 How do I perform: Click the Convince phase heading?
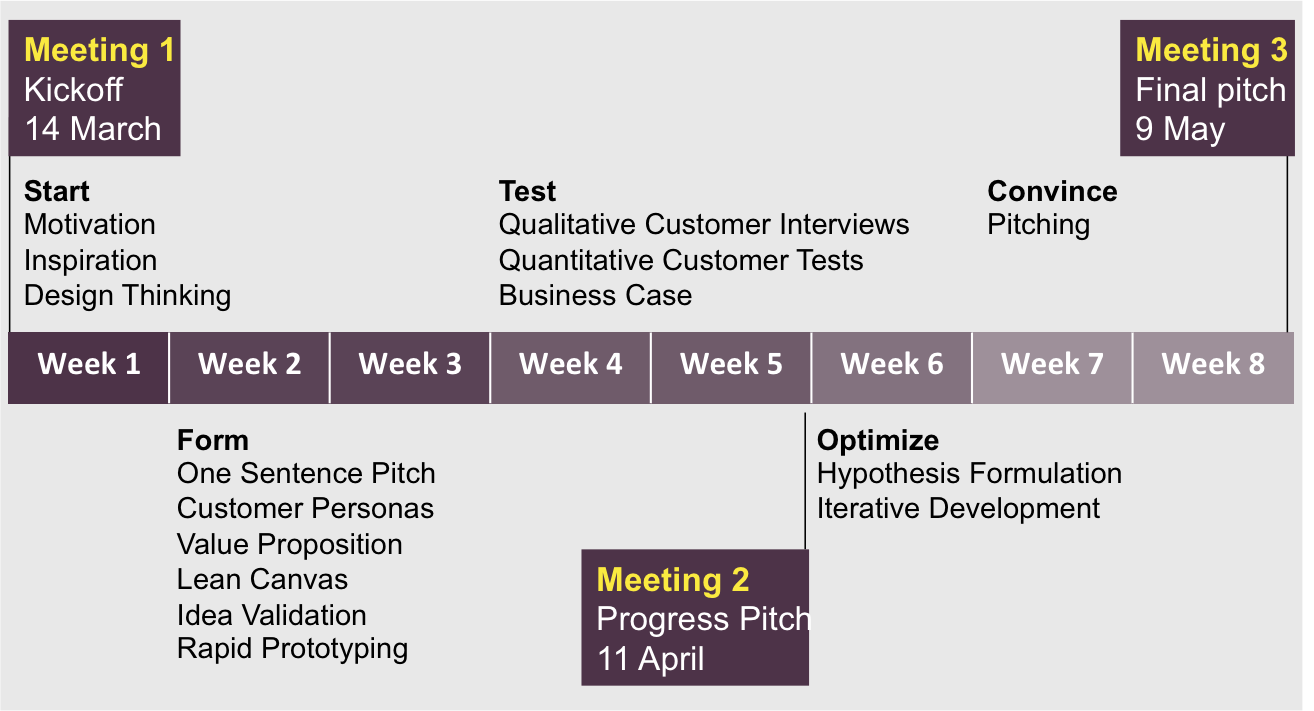pos(1052,191)
